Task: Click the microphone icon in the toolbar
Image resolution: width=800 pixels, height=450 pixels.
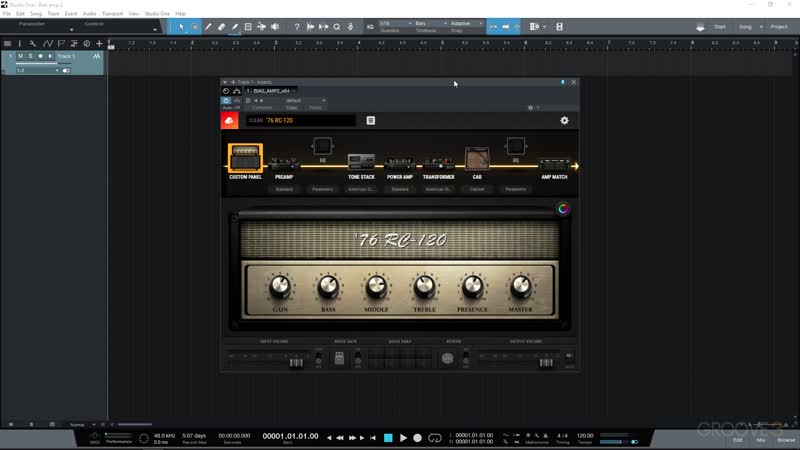Action: 351,27
